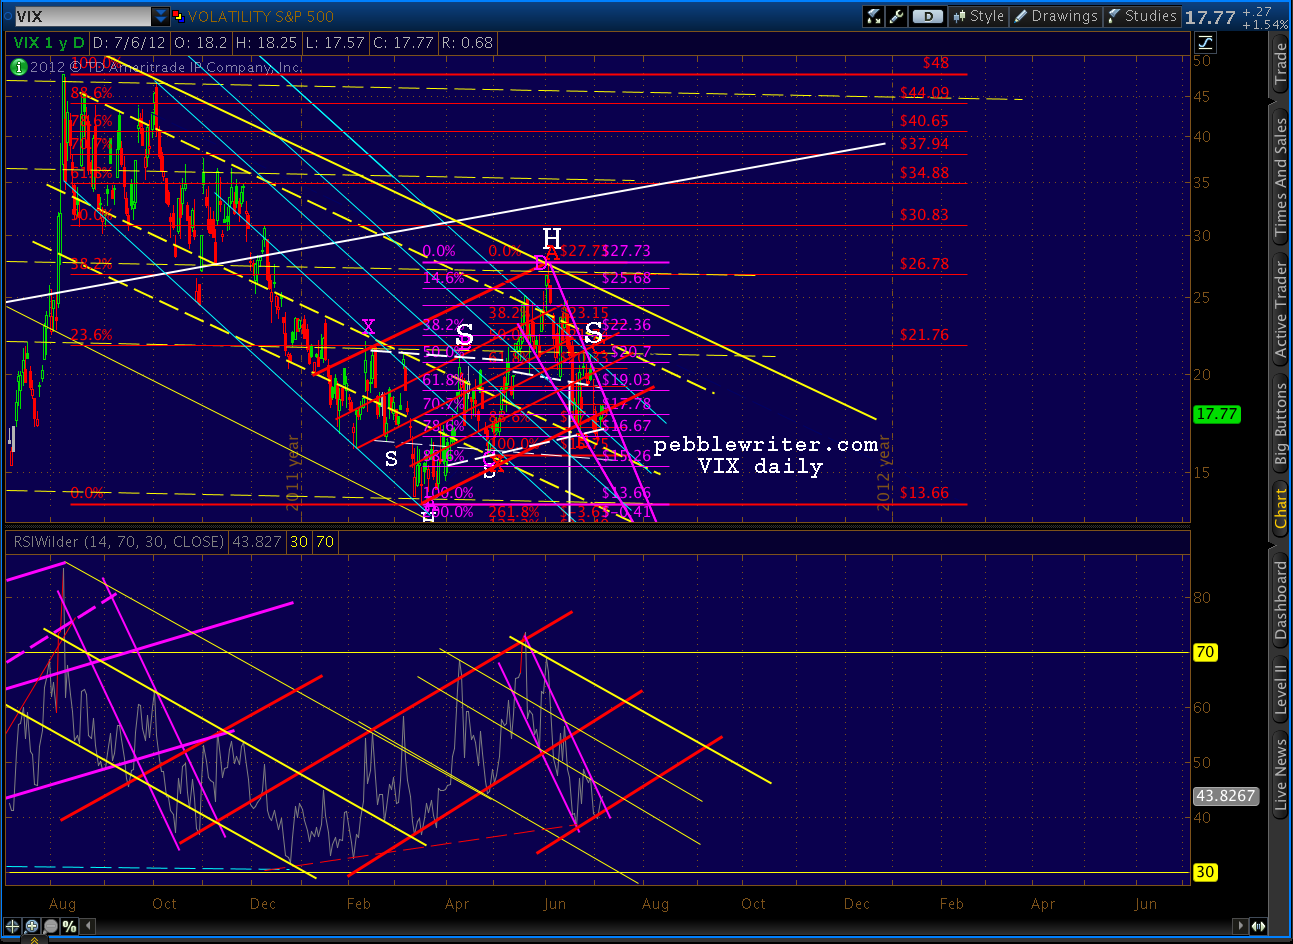Click the VOLATILITY S&P 500 title

[261, 17]
